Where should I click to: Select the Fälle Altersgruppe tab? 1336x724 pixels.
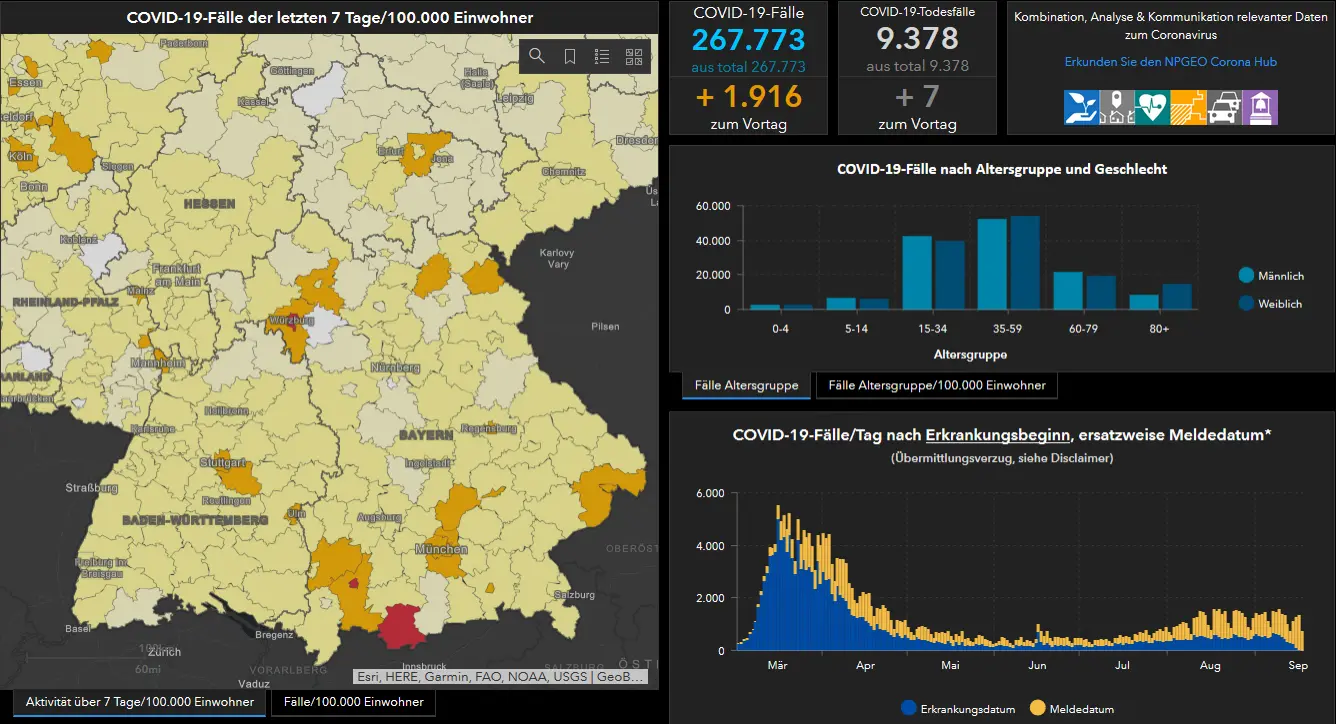(746, 385)
